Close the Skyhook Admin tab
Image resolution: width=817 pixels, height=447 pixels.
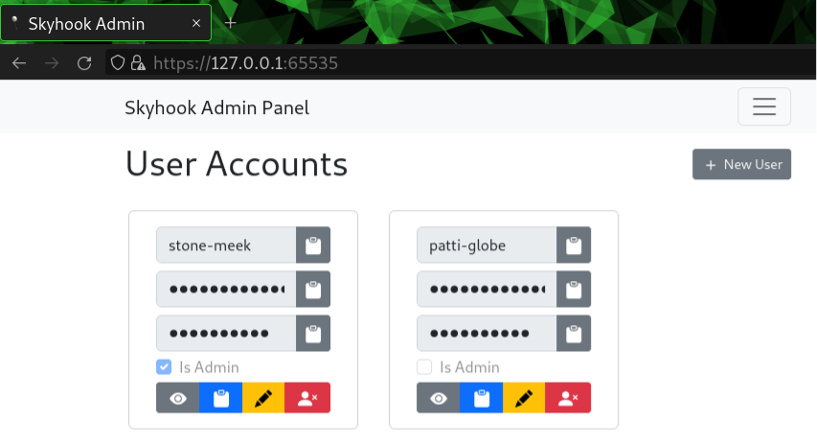[x=197, y=22]
